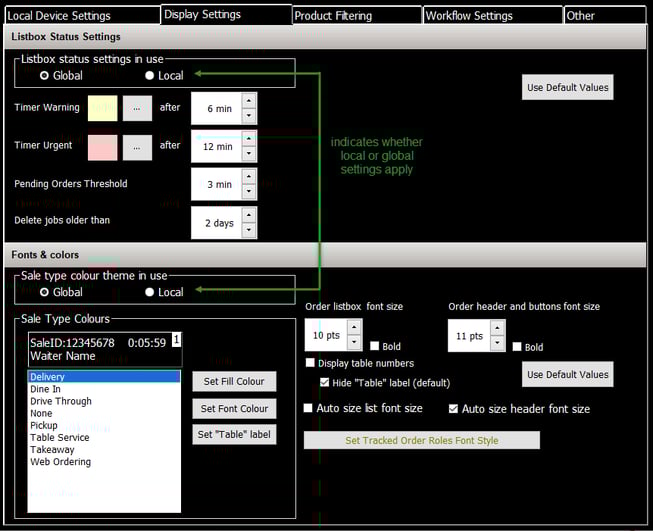Click the Set Font Colour button

point(234,409)
